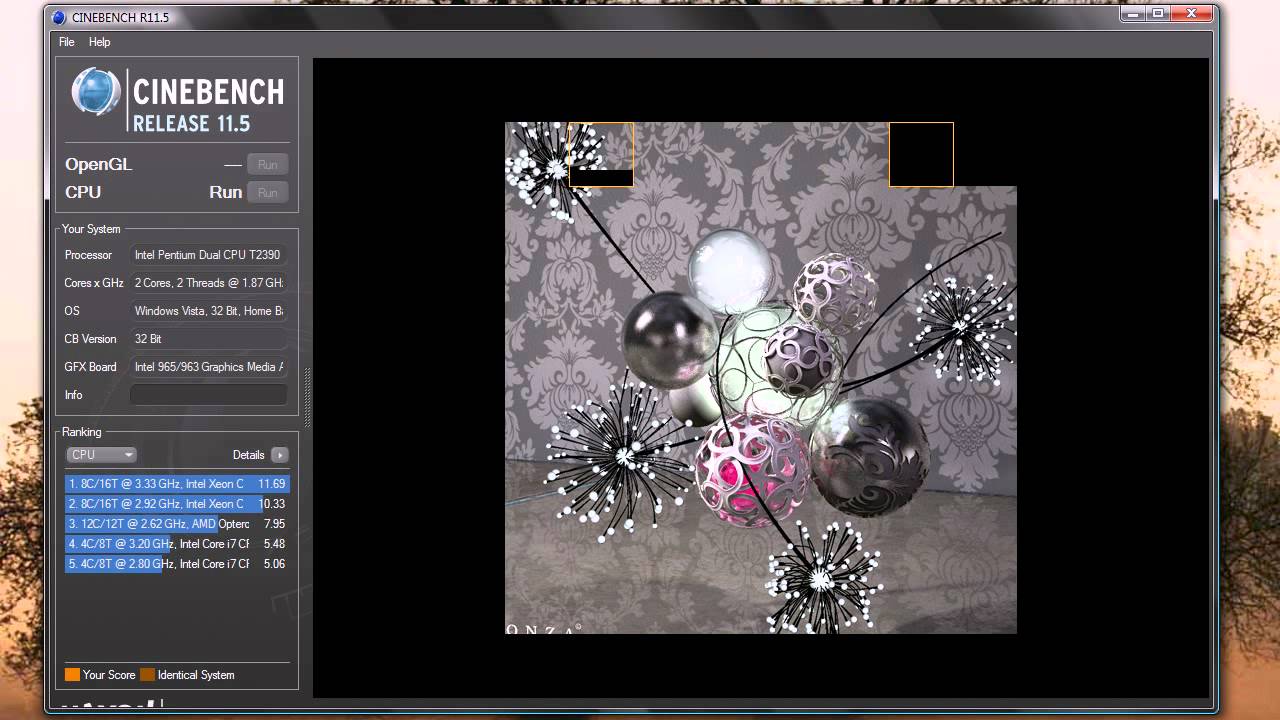
Task: Select ranking entry 3 AMD Opteron 7.95
Action: click(177, 524)
